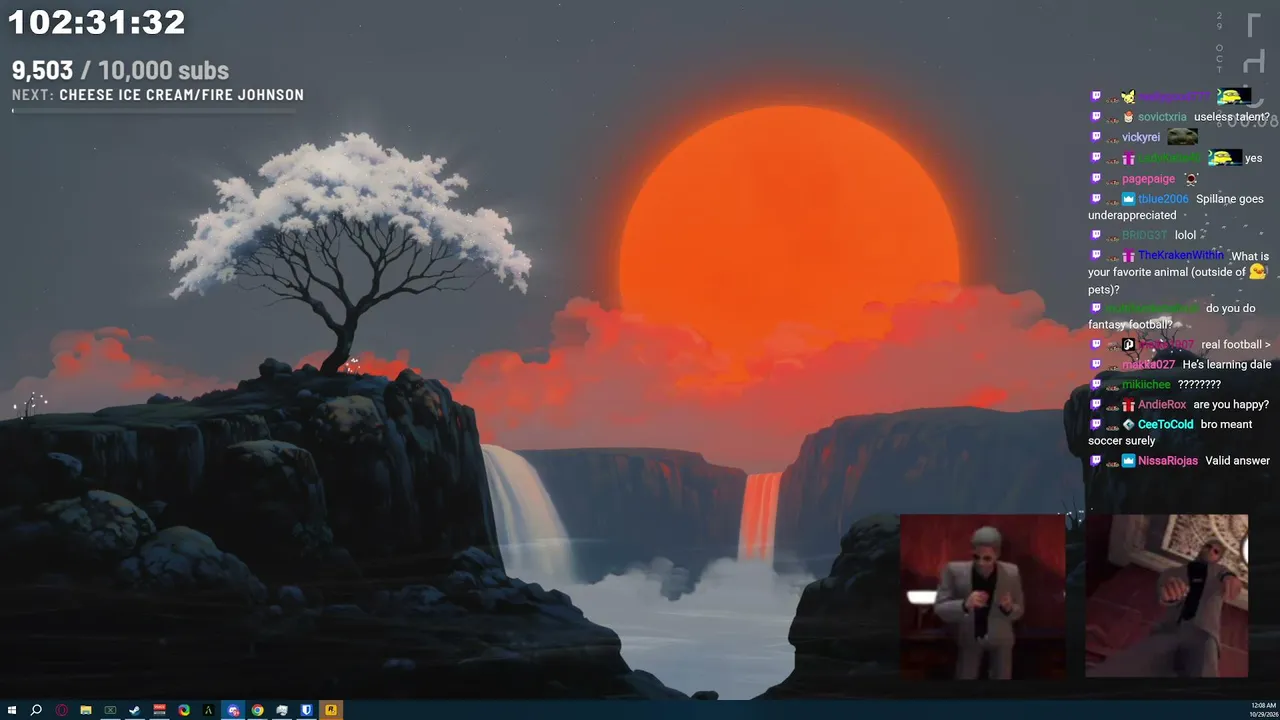Click the "Valid answer" chat message
1280x720 pixels.
(1237, 461)
